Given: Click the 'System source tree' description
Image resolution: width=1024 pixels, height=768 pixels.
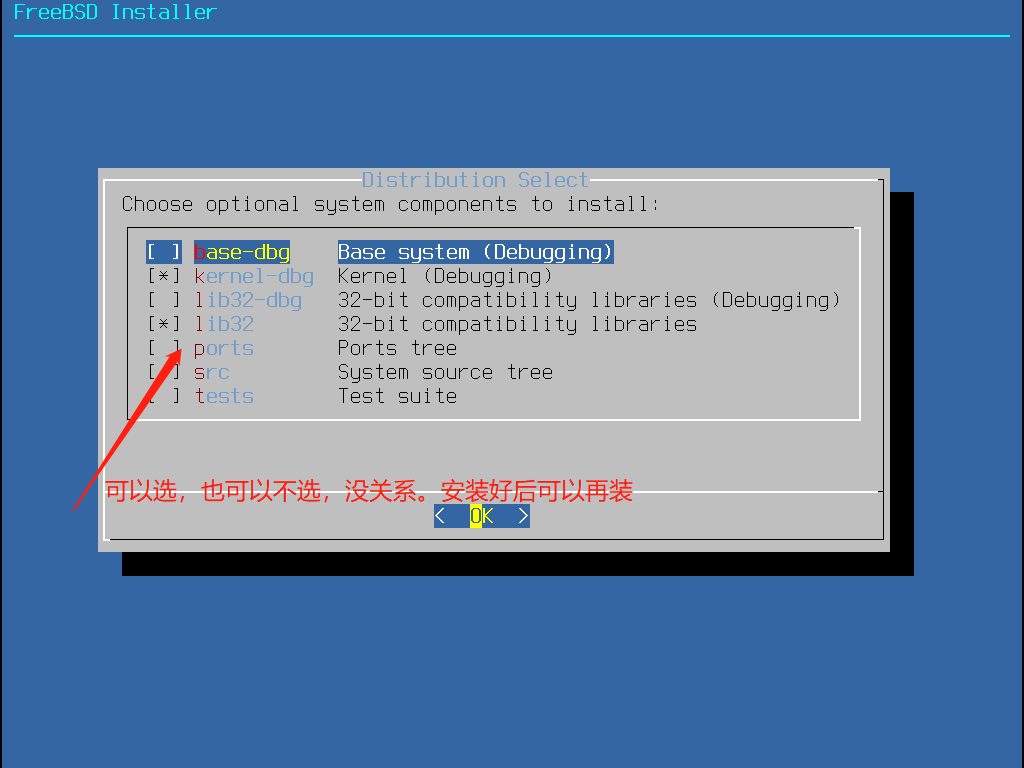Looking at the screenshot, I should click(445, 372).
